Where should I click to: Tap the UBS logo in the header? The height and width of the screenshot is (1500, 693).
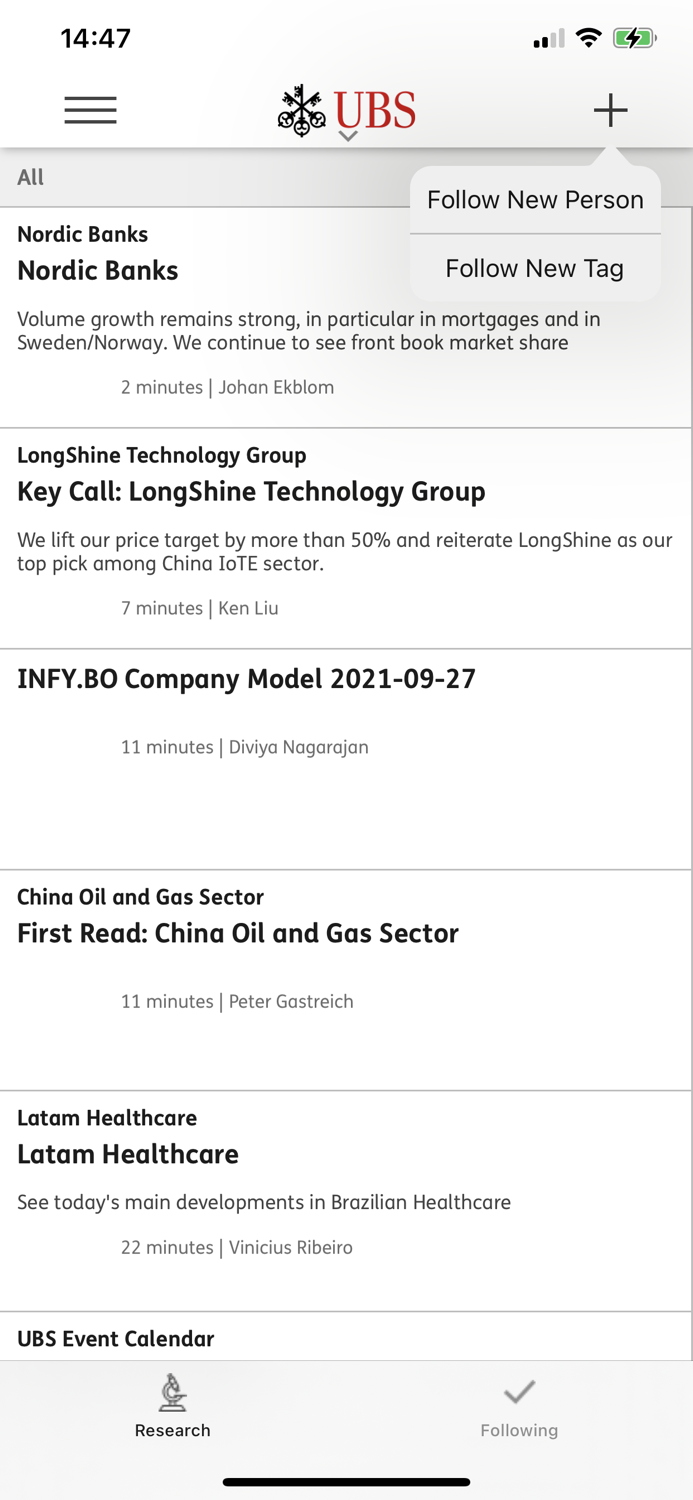pos(346,108)
